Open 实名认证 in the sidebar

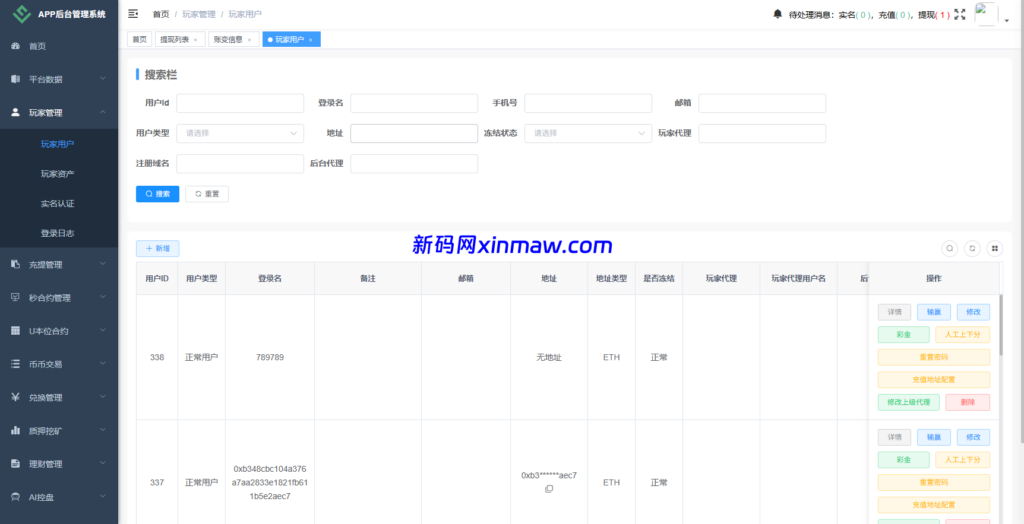pos(57,204)
